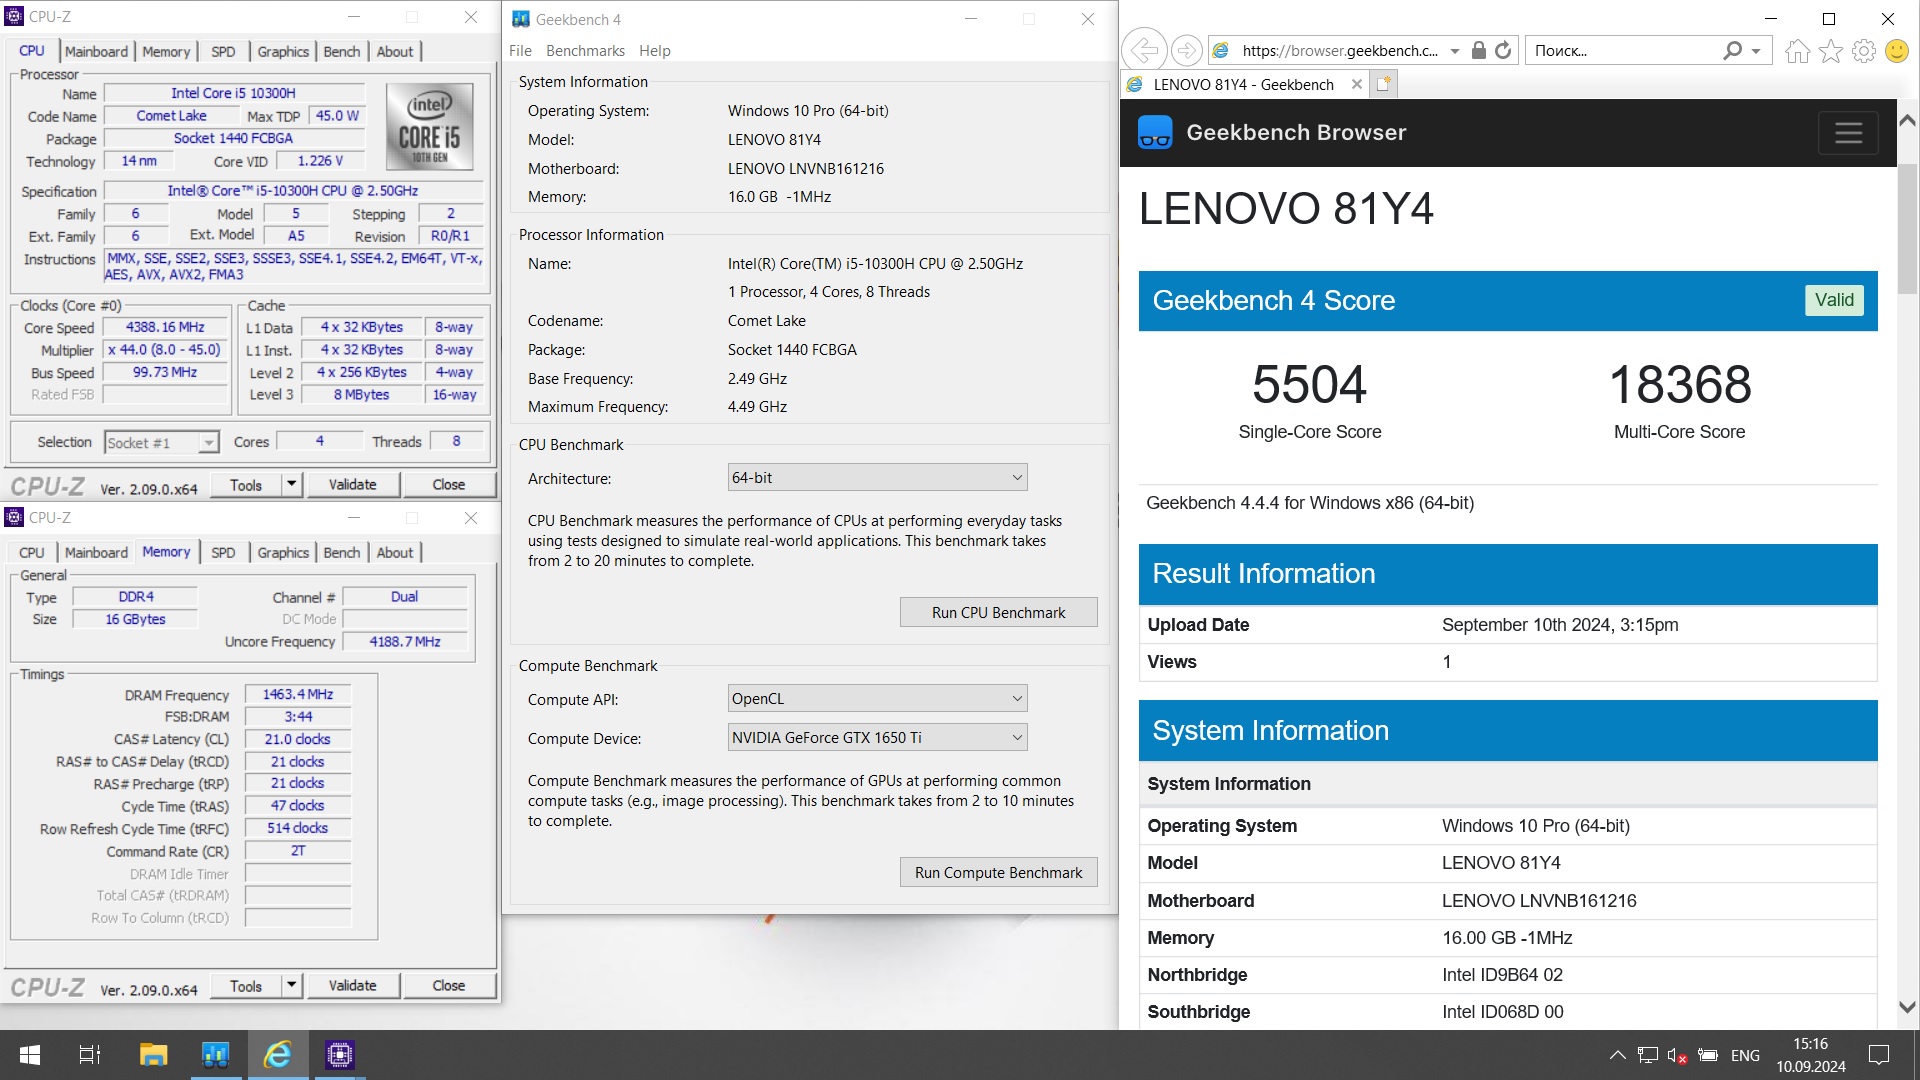Expand the address bar URL dropdown arrow

pyautogui.click(x=1455, y=51)
